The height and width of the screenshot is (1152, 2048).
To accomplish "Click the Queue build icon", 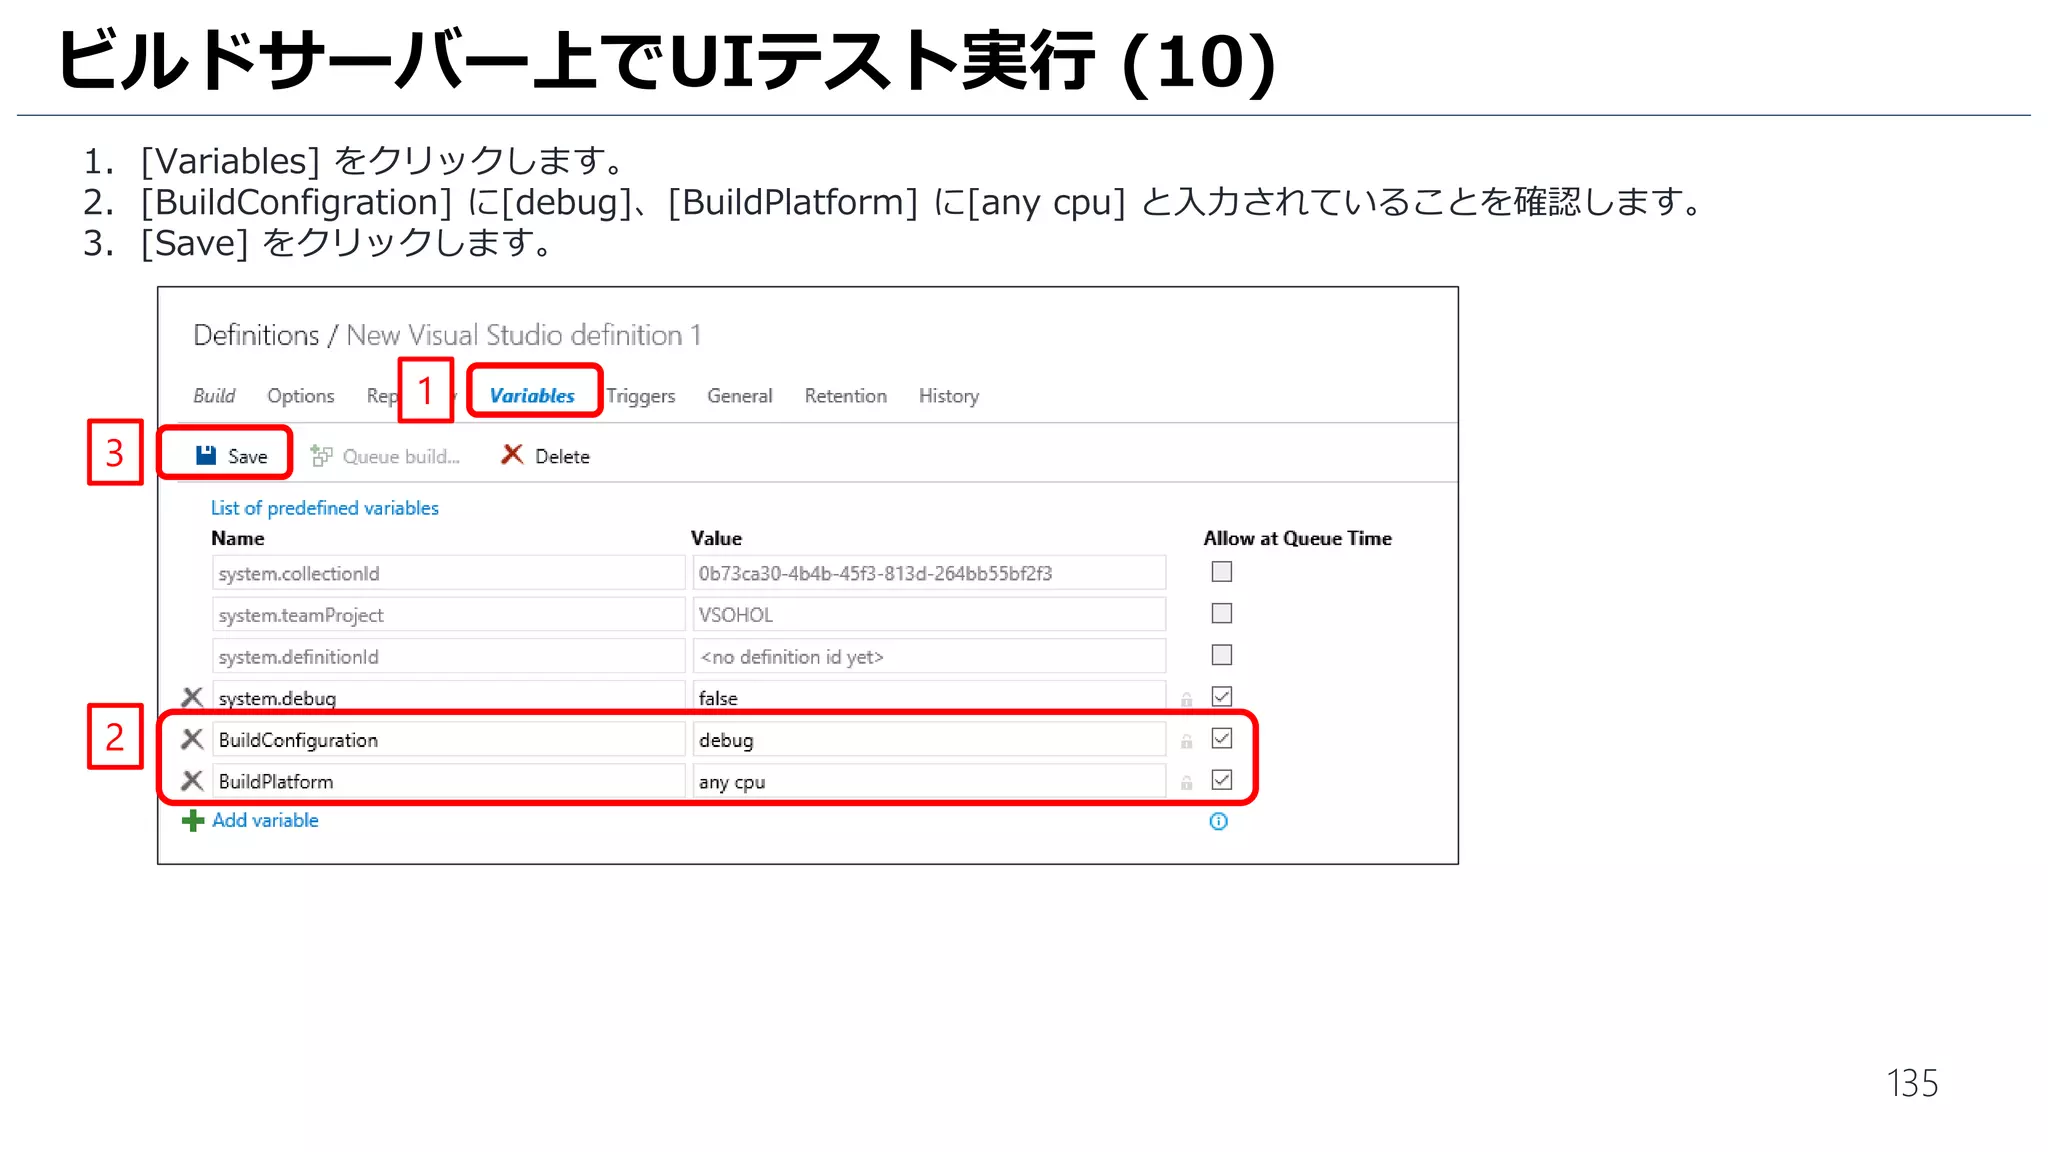I will 321,456.
